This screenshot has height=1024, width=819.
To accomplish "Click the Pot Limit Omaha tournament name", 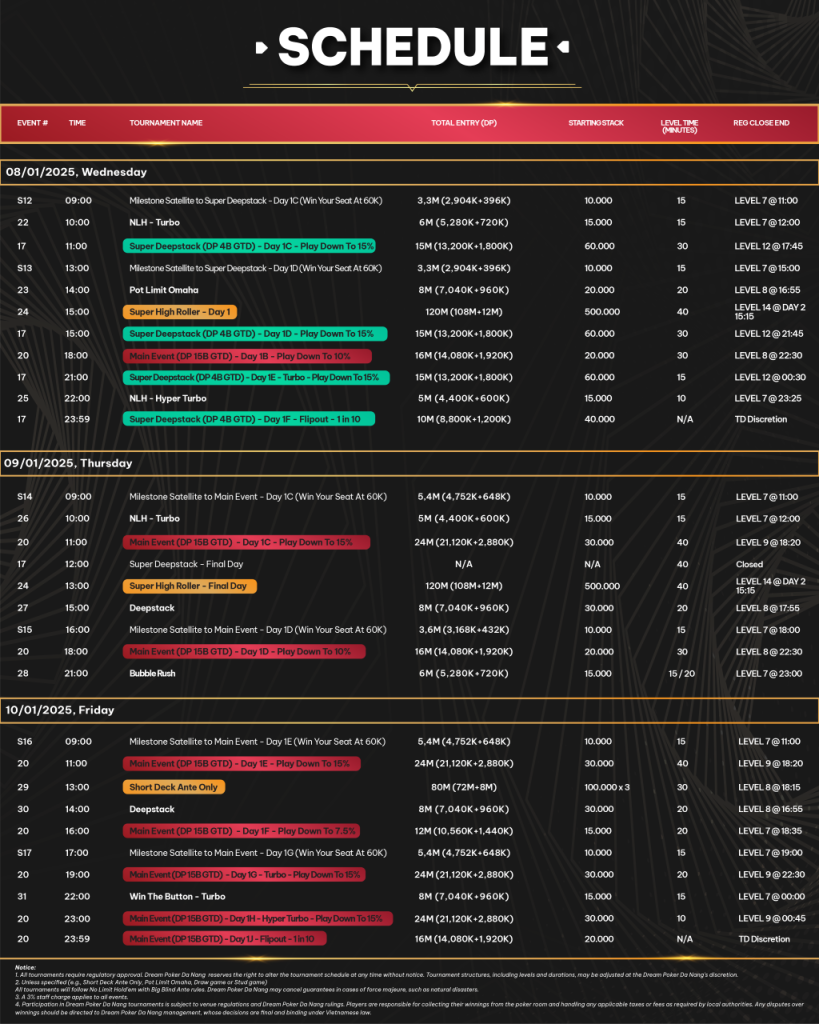I will coord(164,290).
